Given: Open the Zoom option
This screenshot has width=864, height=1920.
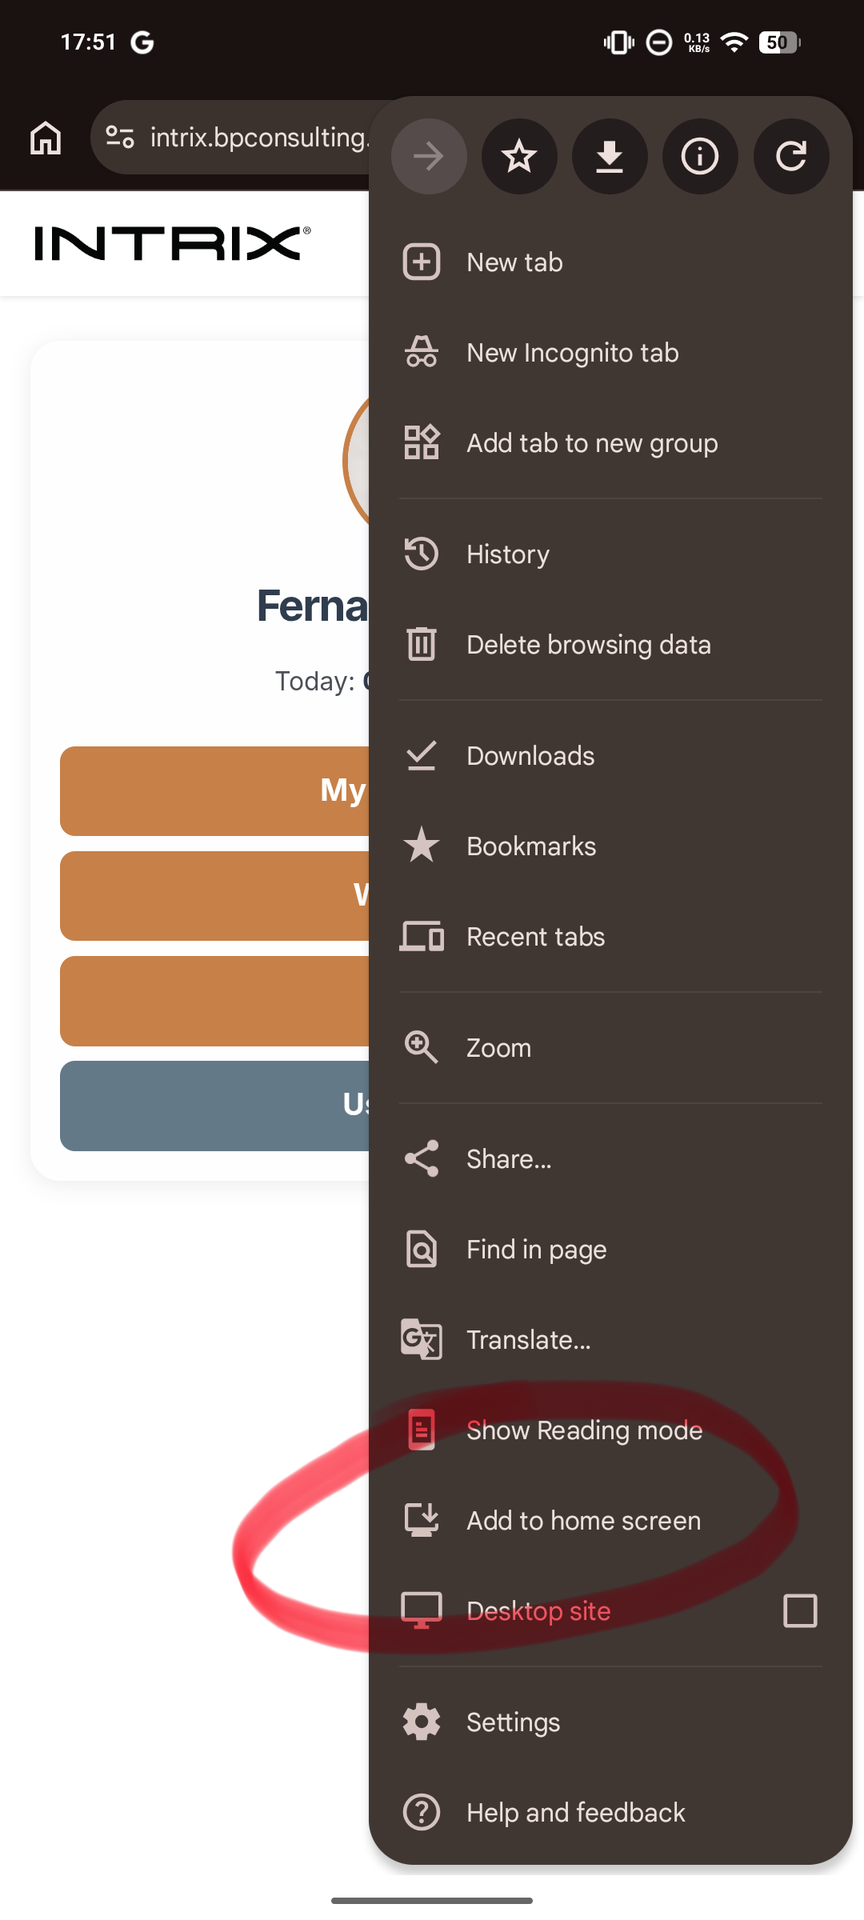Looking at the screenshot, I should 498,1048.
